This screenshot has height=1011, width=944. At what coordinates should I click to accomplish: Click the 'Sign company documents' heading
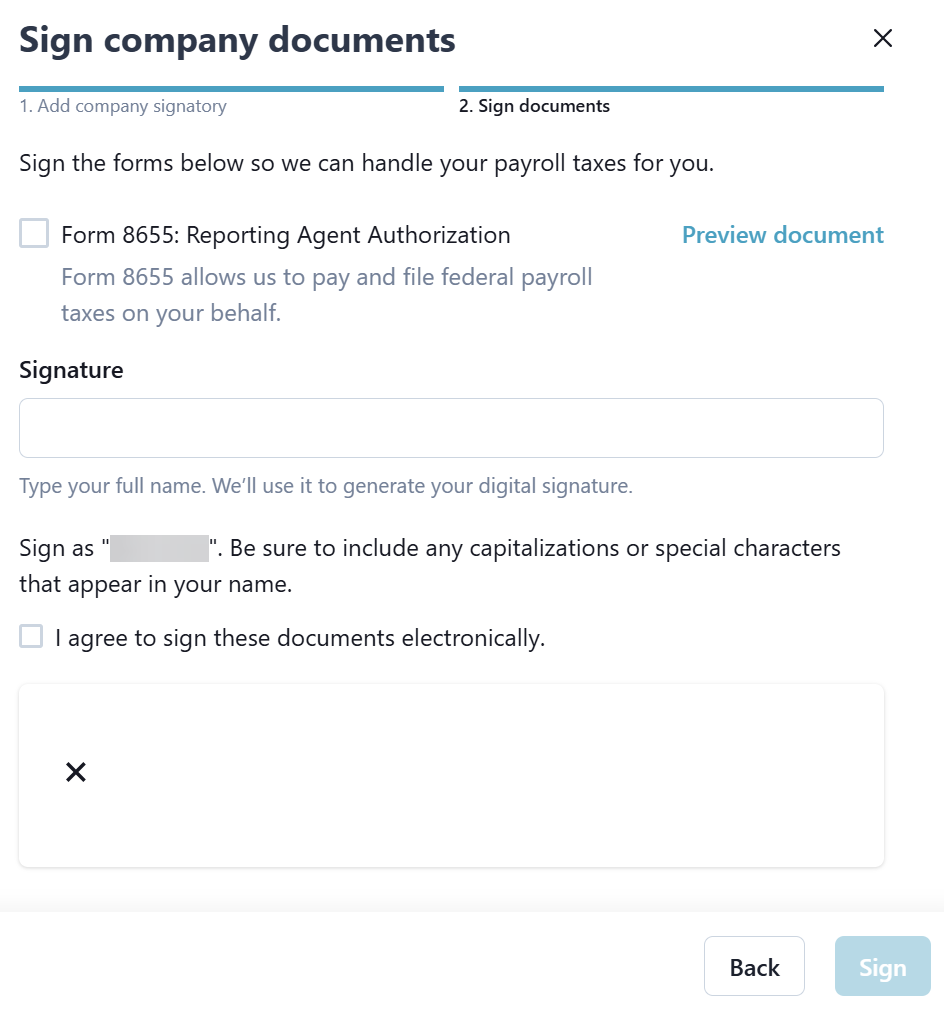click(237, 40)
